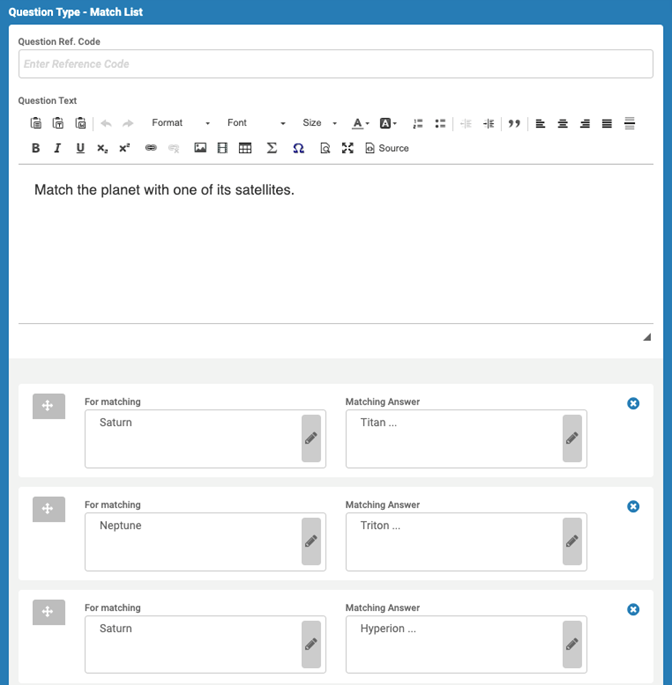Click the Question Ref. Code input field
Image resolution: width=672 pixels, height=685 pixels.
click(336, 64)
